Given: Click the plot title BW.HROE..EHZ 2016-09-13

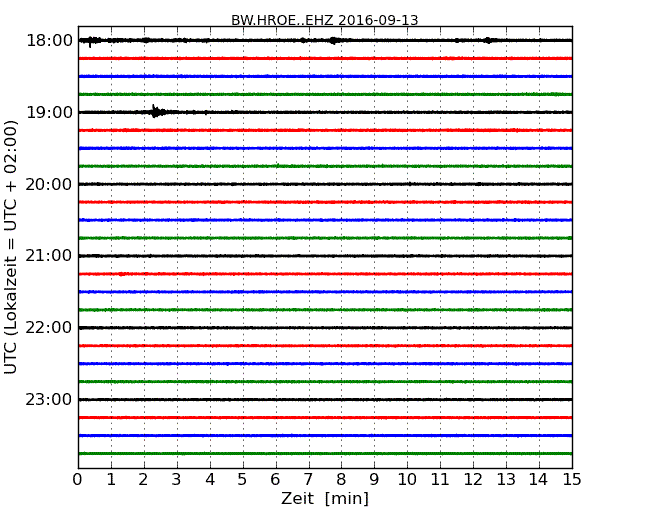Looking at the screenshot, I should pos(325,20).
